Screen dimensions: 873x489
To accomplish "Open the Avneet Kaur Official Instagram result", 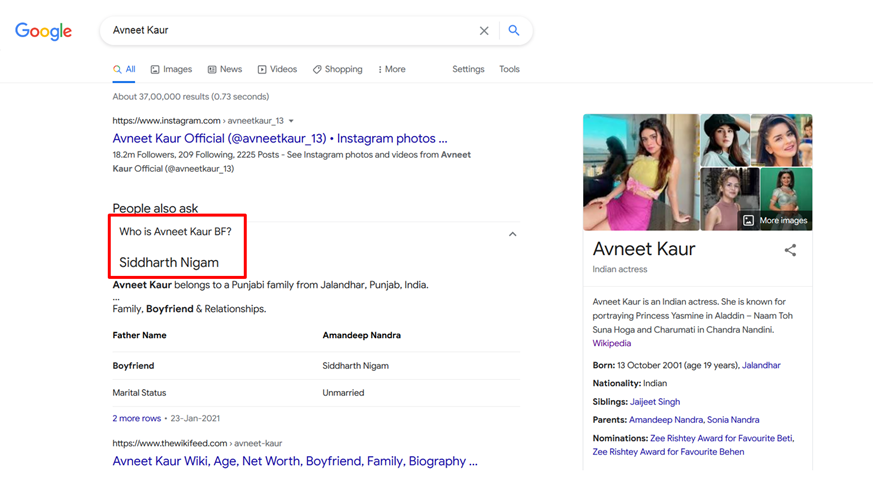I will 279,138.
